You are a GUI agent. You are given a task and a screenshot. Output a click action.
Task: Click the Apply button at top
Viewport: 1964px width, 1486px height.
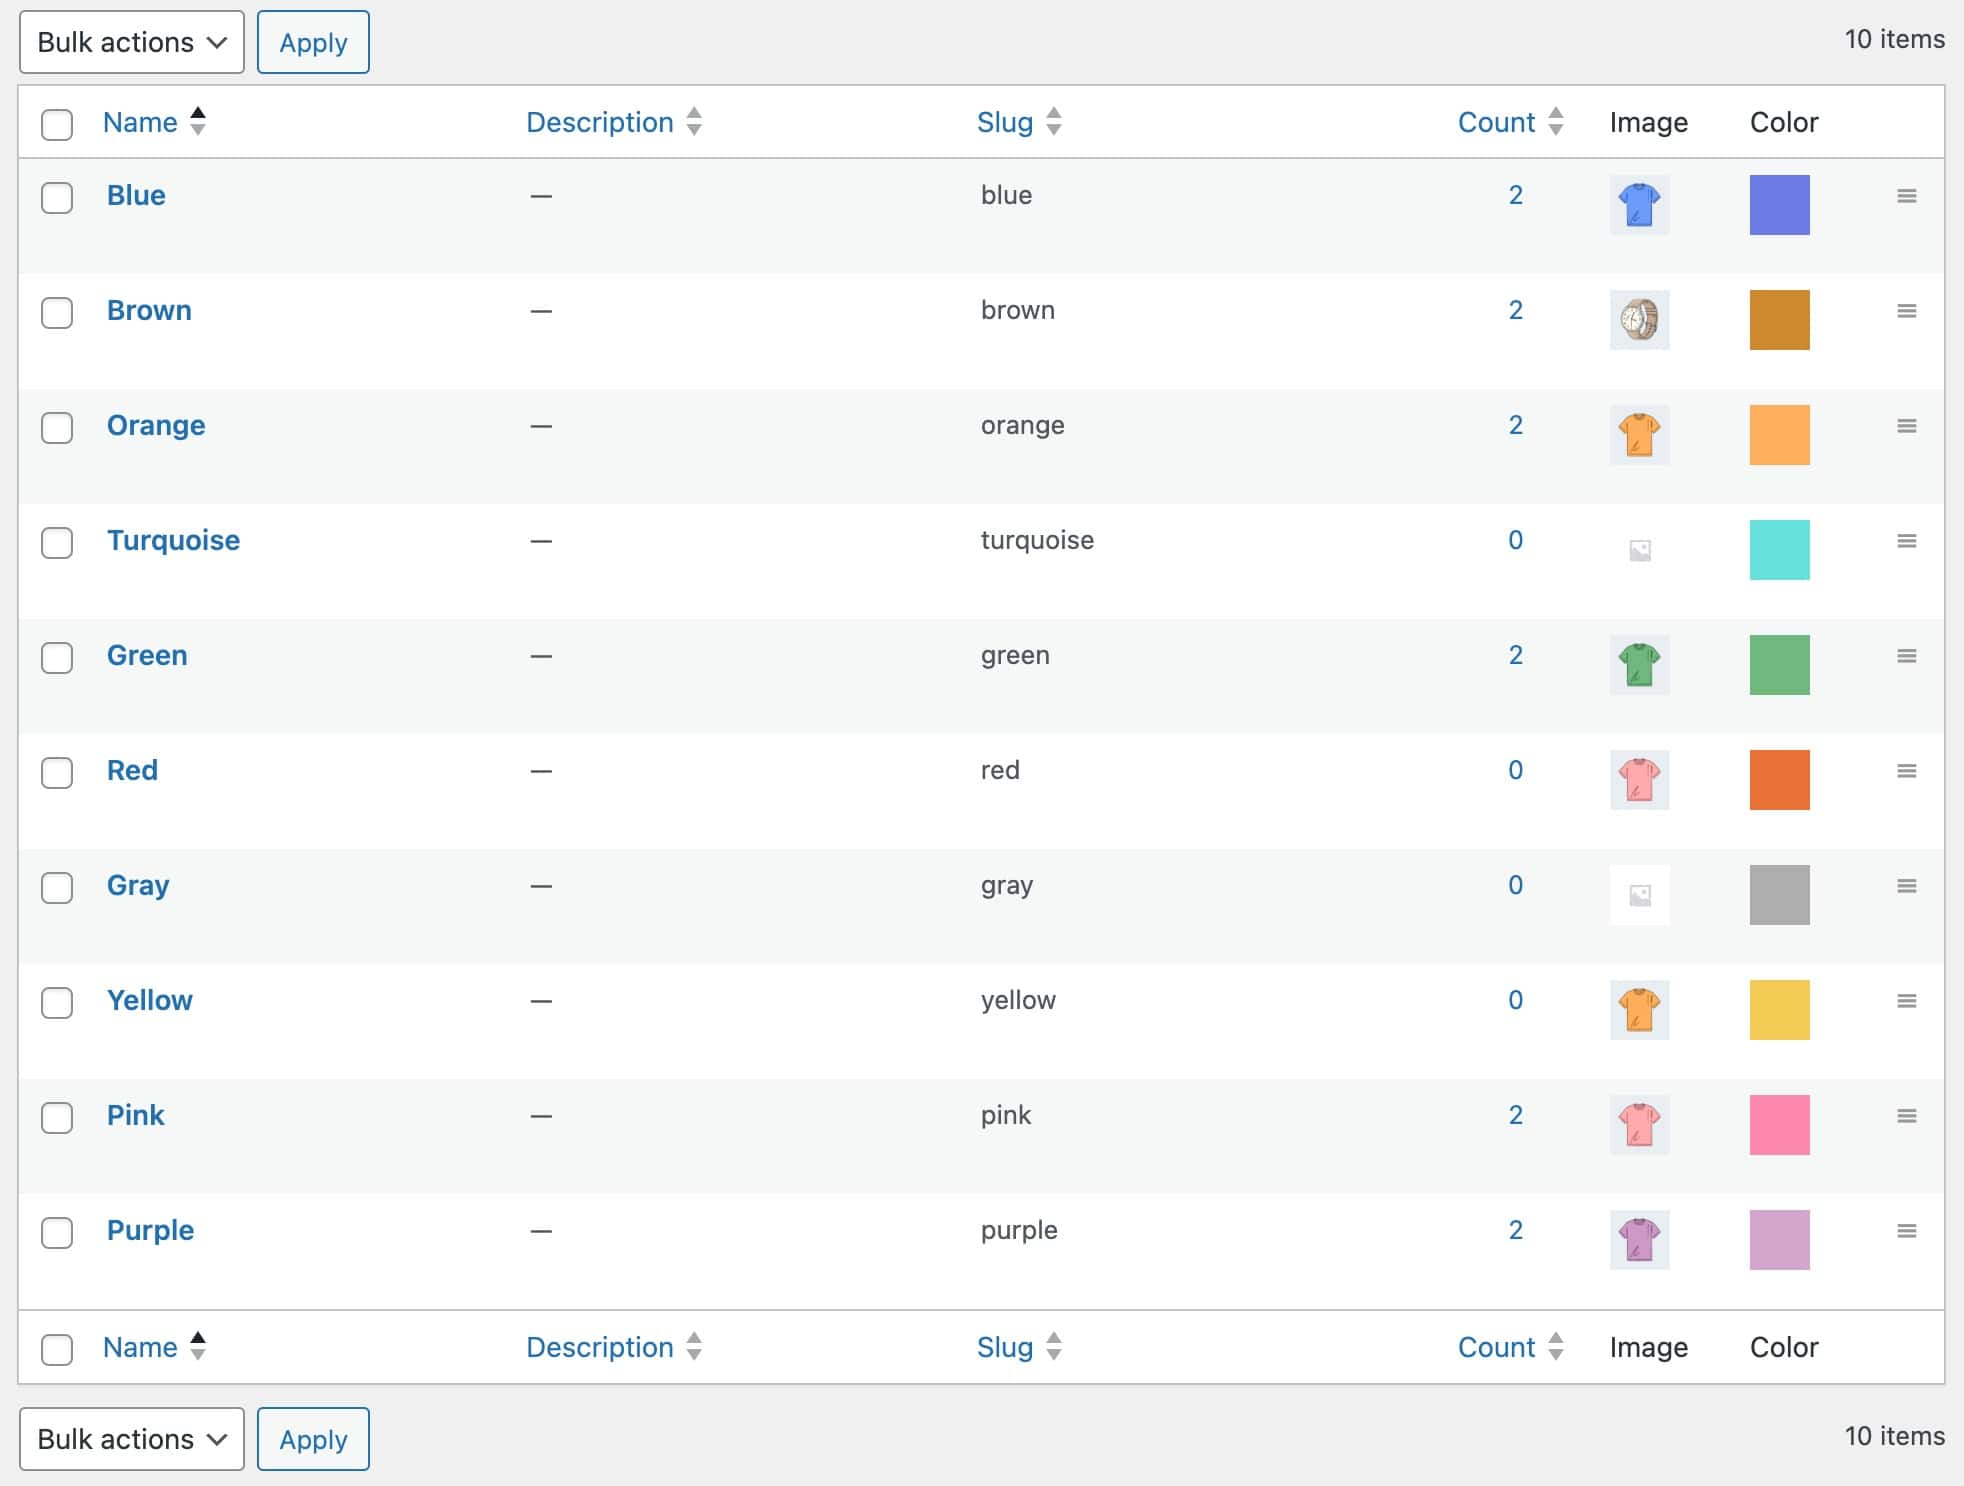coord(313,42)
